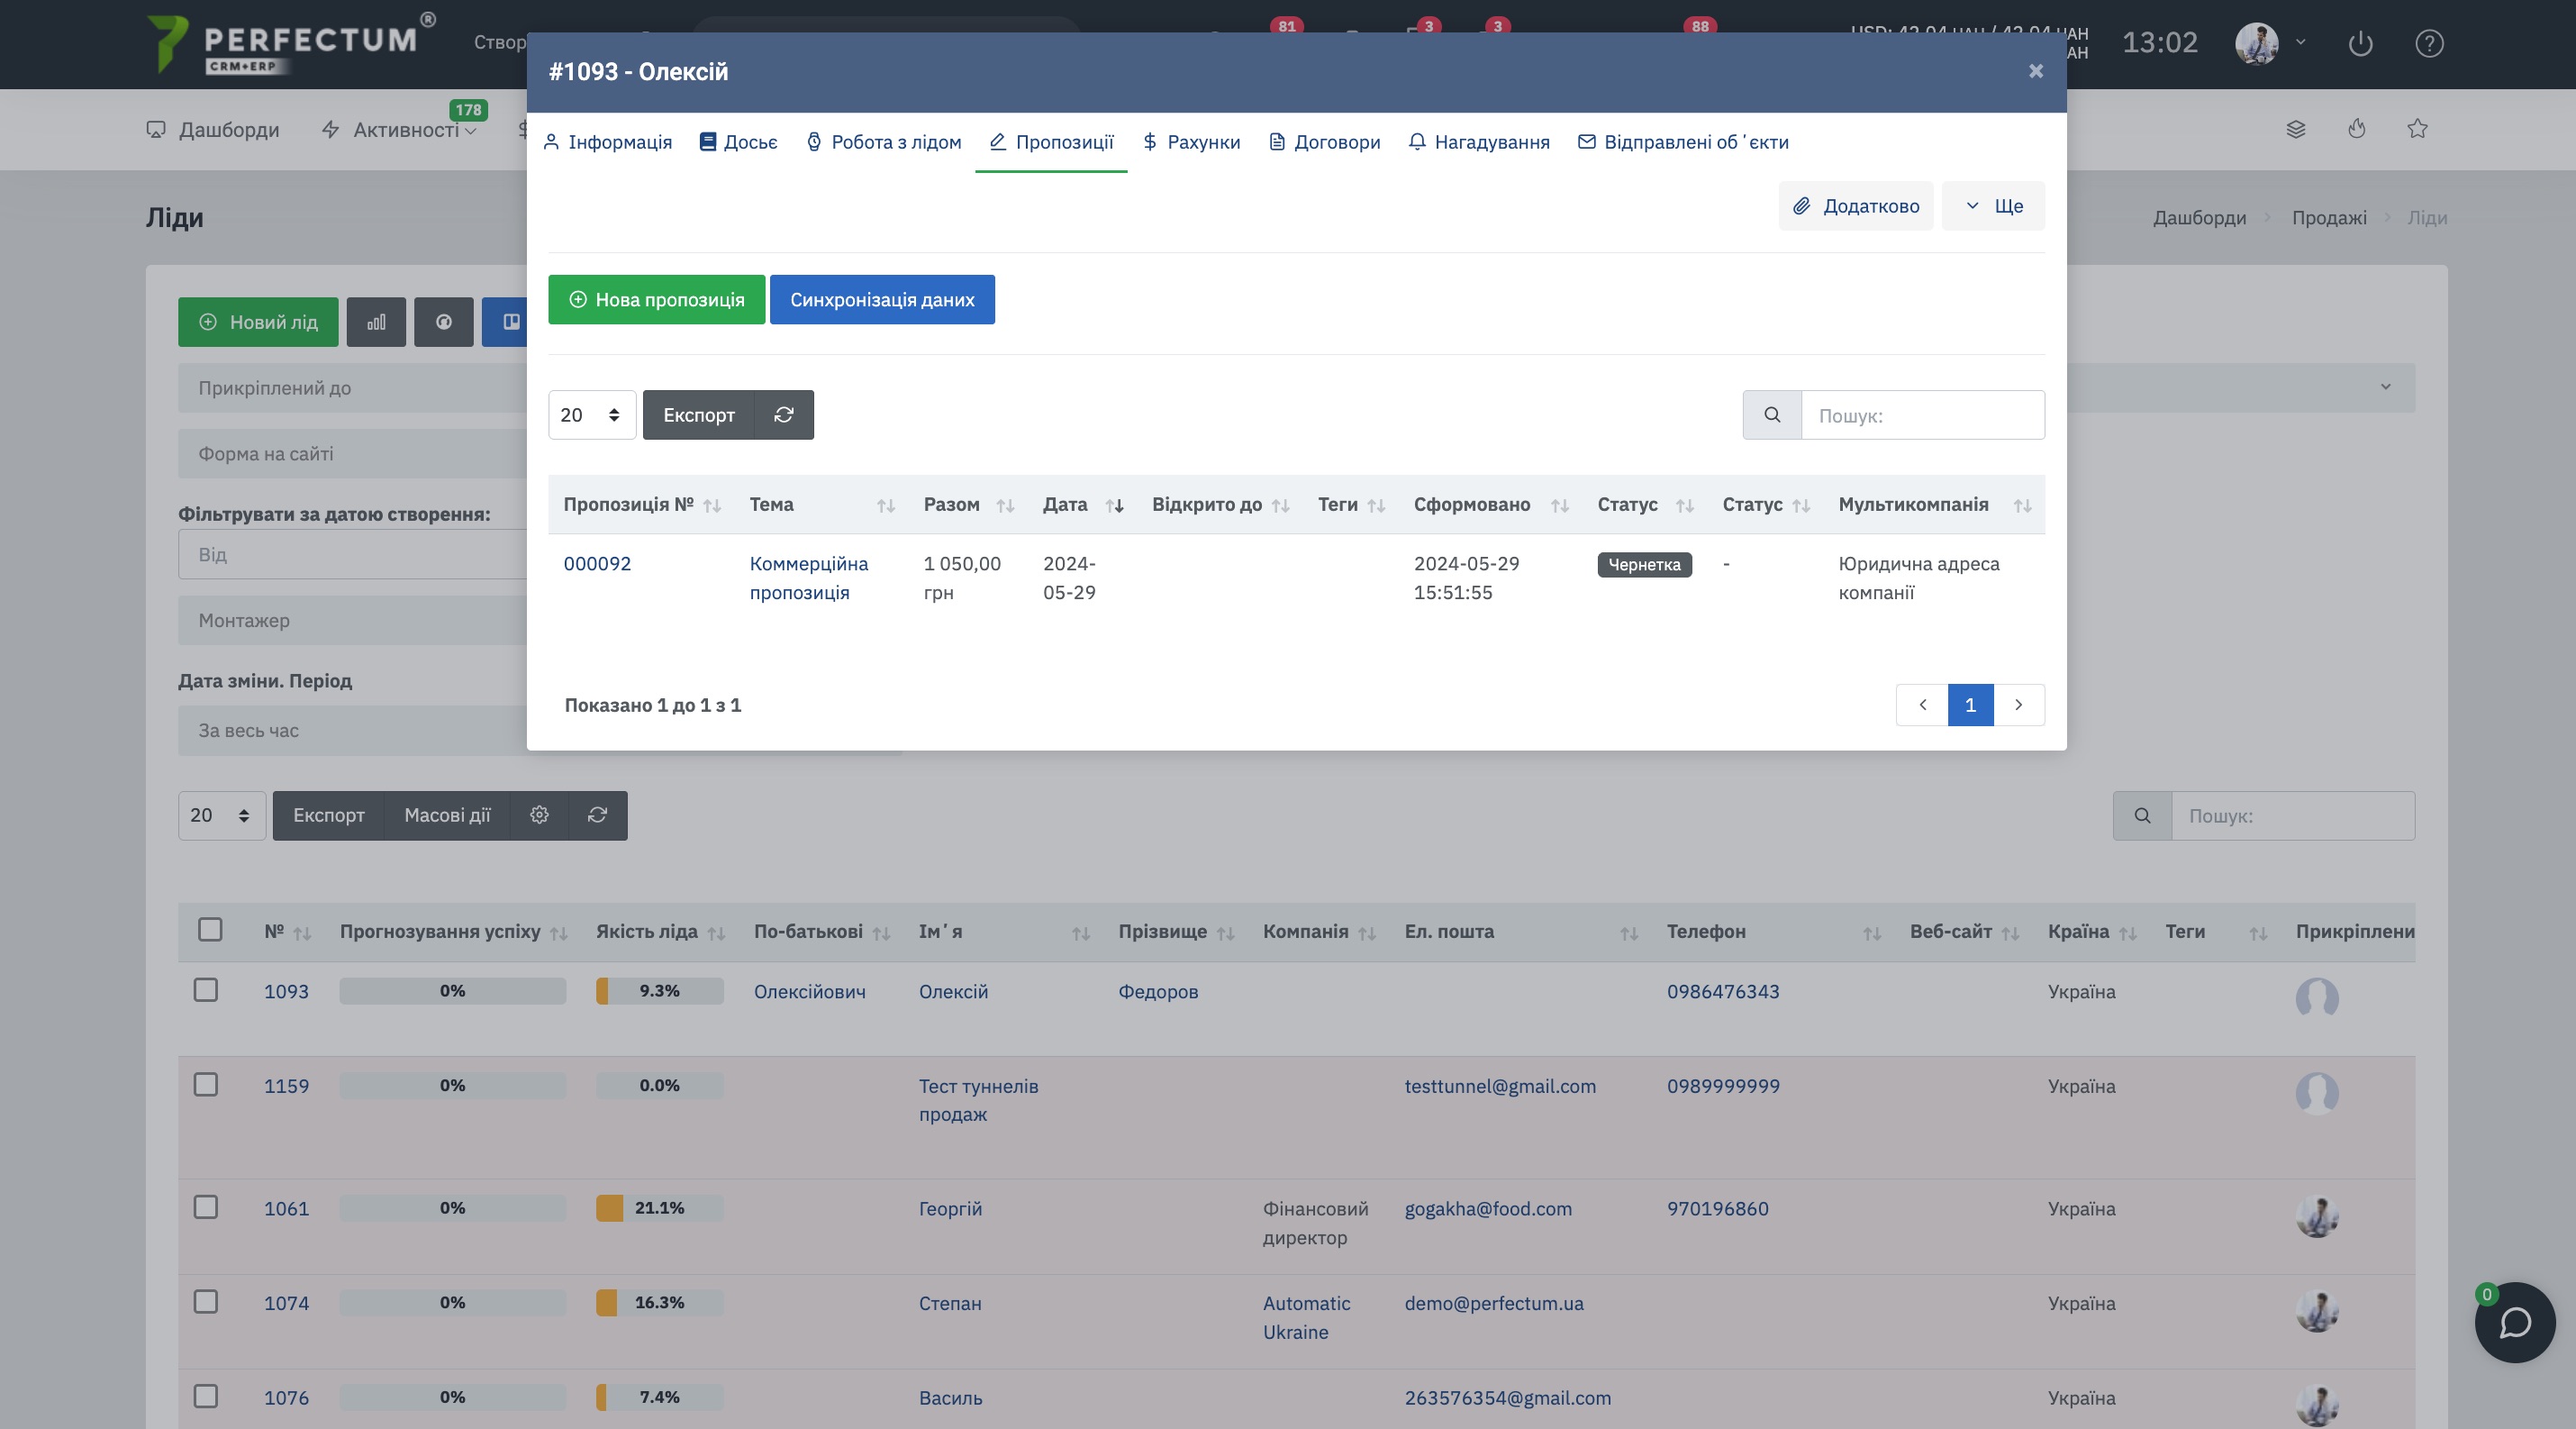Open the Нагадування tab
Screen dimensions: 2576x1429
pyautogui.click(x=1480, y=142)
